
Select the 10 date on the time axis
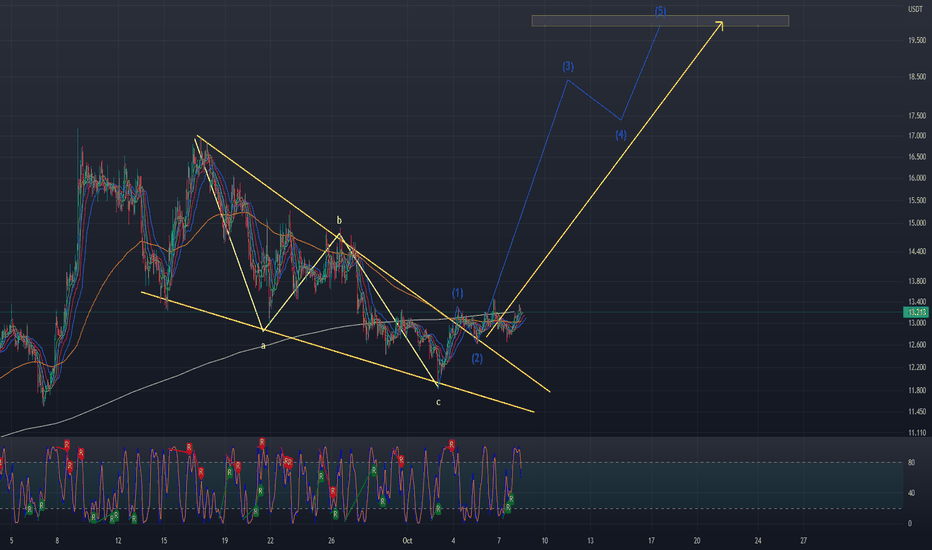click(x=544, y=541)
